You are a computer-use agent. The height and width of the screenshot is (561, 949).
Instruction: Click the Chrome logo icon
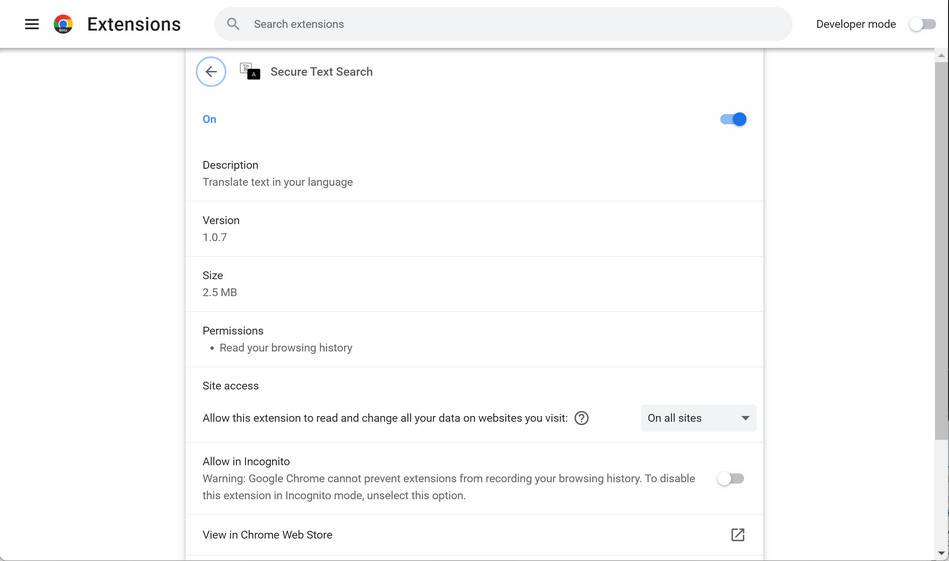[63, 24]
